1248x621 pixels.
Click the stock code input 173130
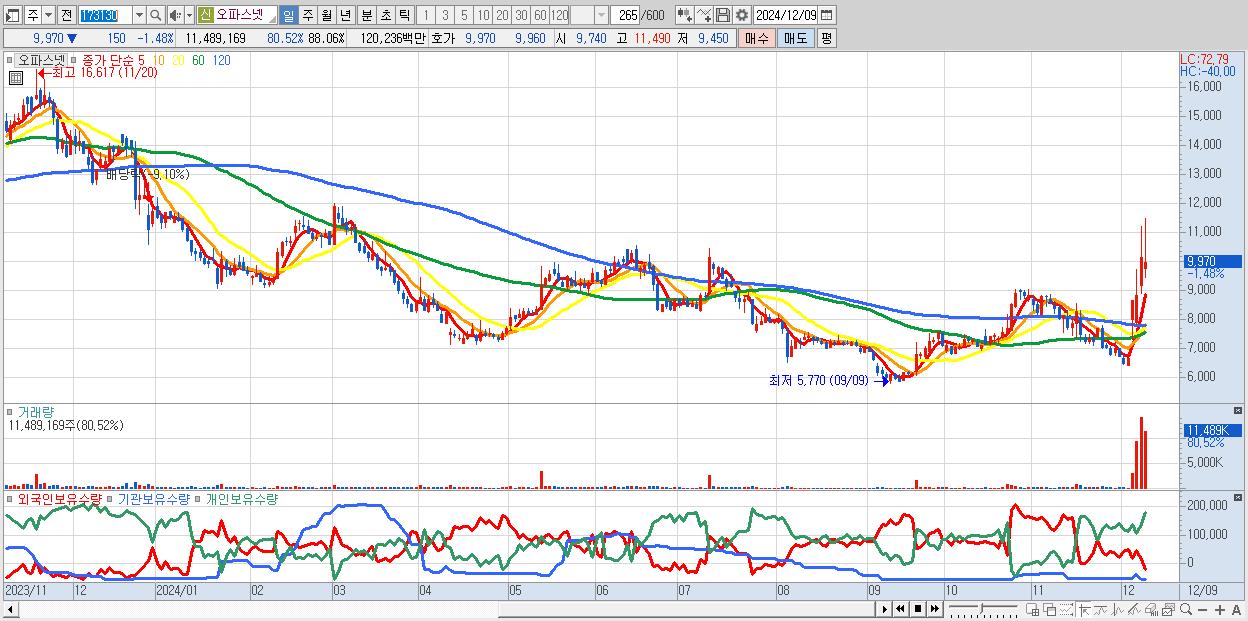[105, 15]
